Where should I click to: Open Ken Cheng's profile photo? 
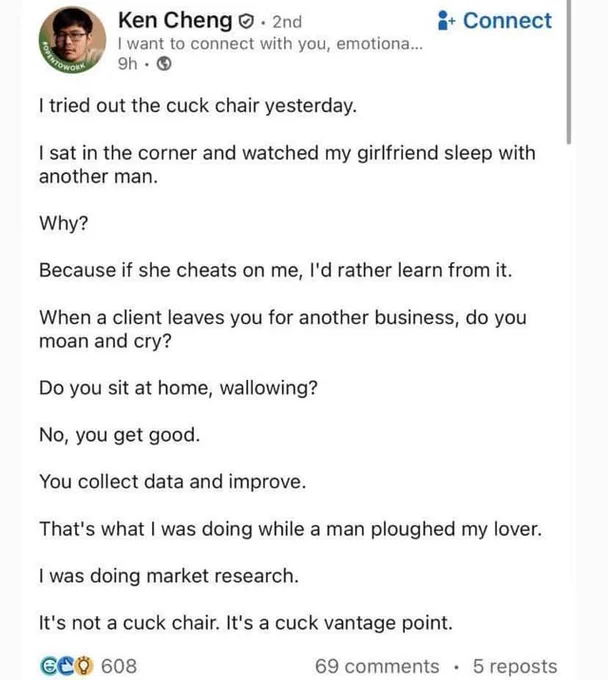(72, 40)
